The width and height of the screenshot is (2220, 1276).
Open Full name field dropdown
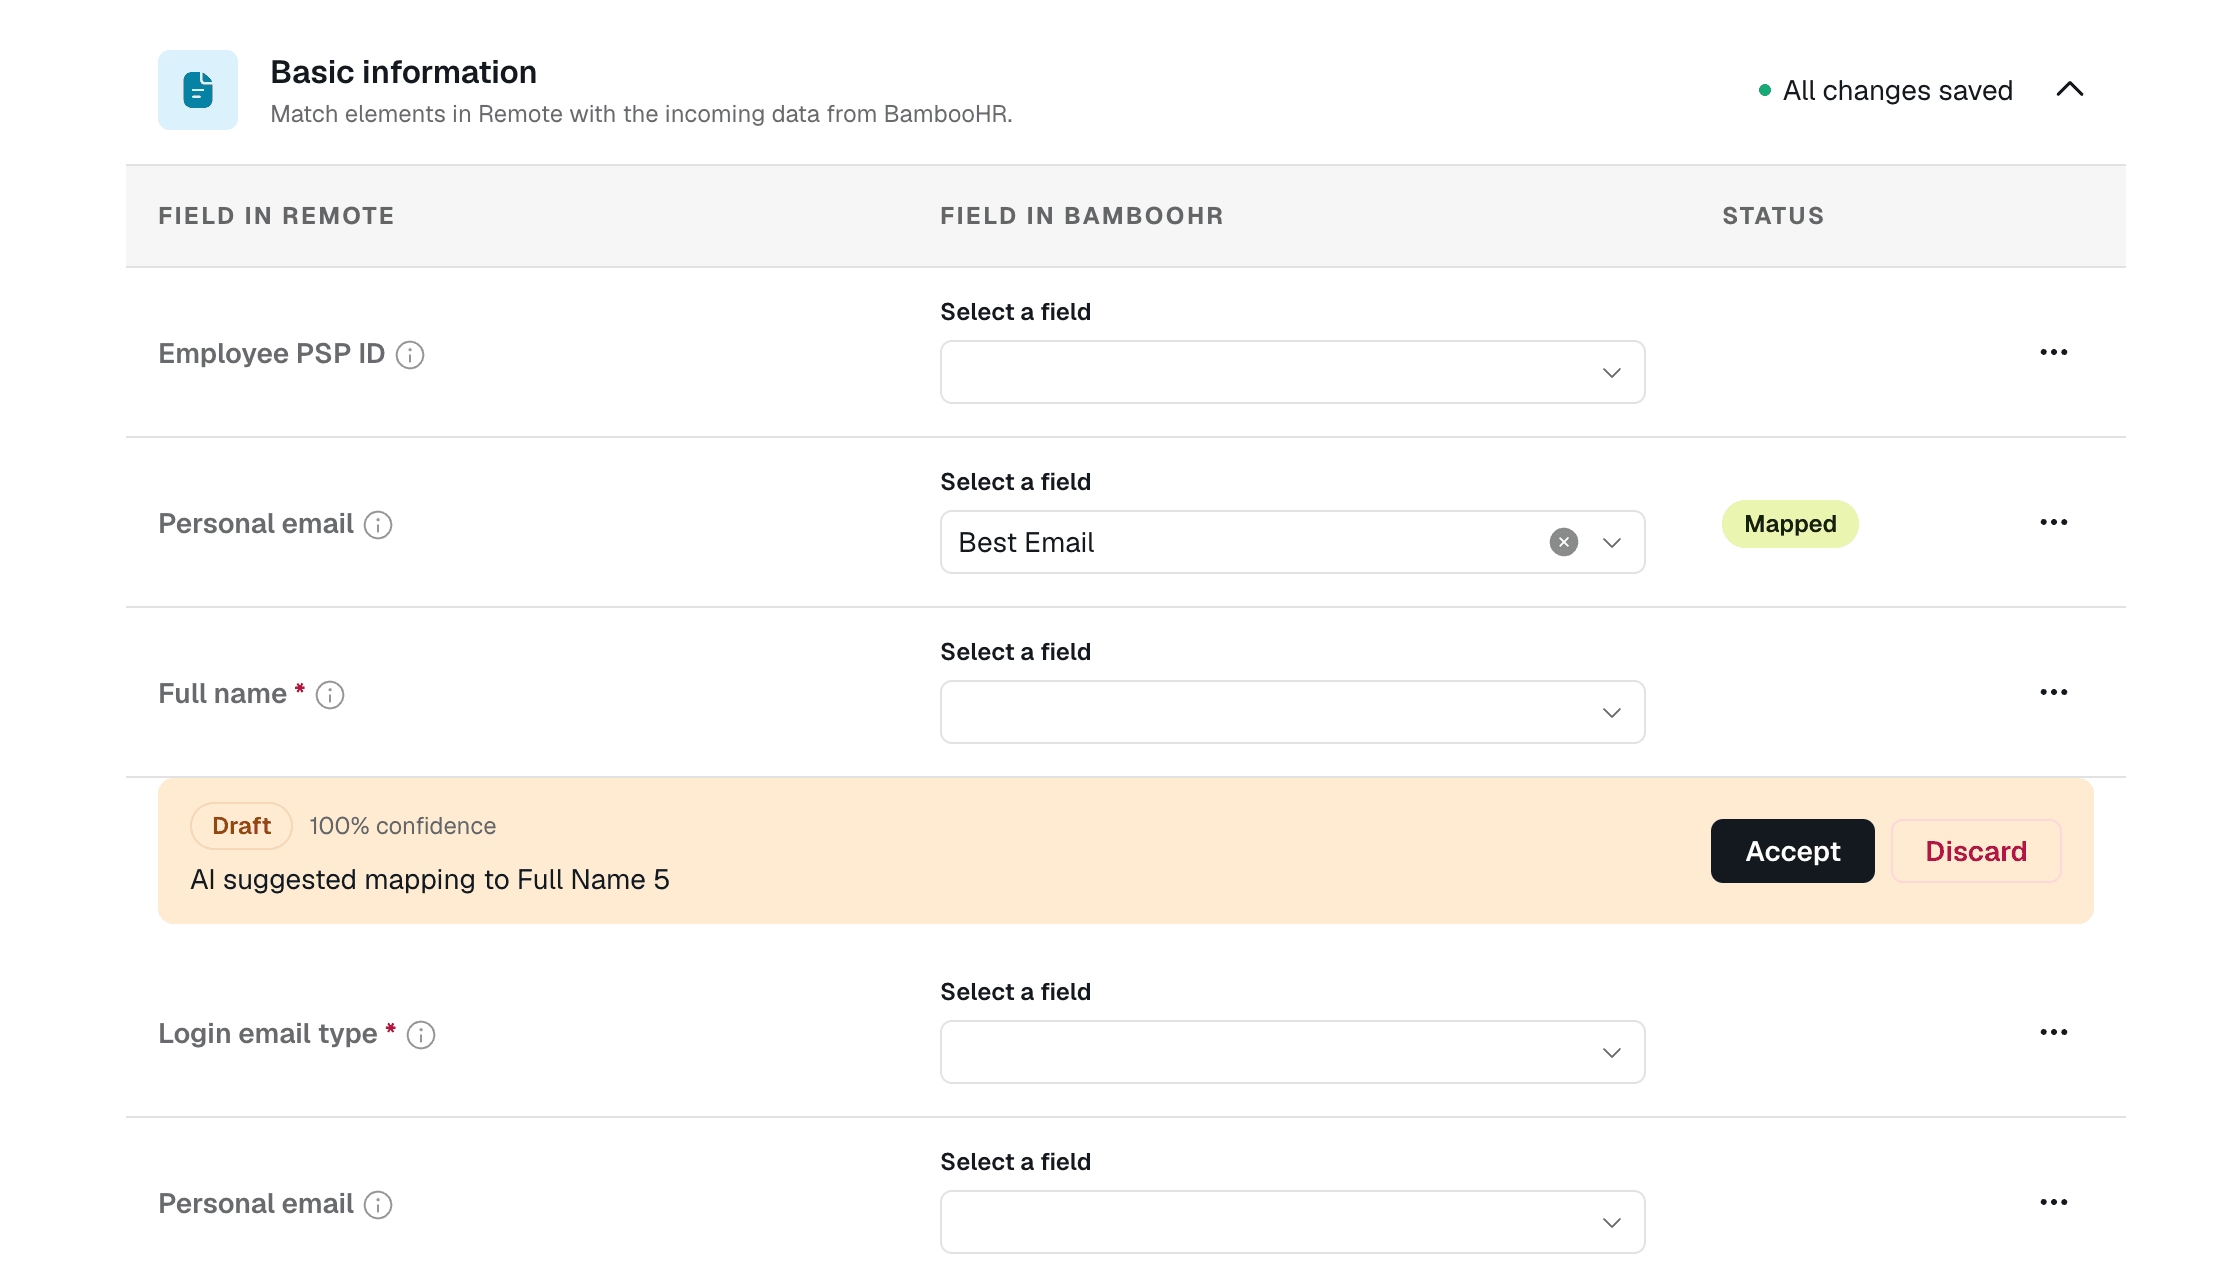1292,712
